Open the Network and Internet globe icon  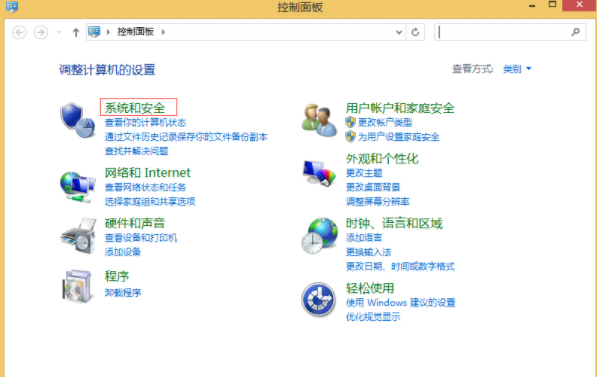pyautogui.click(x=77, y=187)
